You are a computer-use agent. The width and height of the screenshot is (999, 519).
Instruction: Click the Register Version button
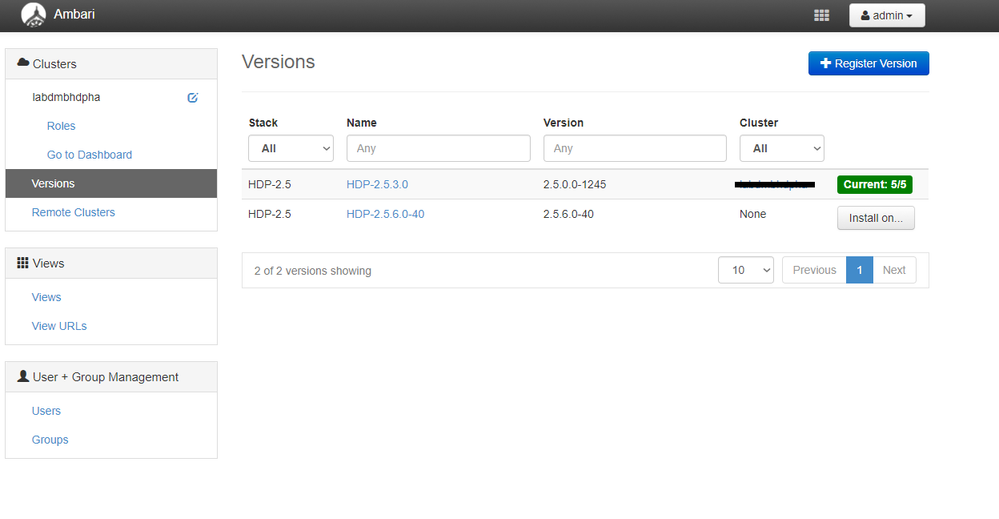[868, 63]
